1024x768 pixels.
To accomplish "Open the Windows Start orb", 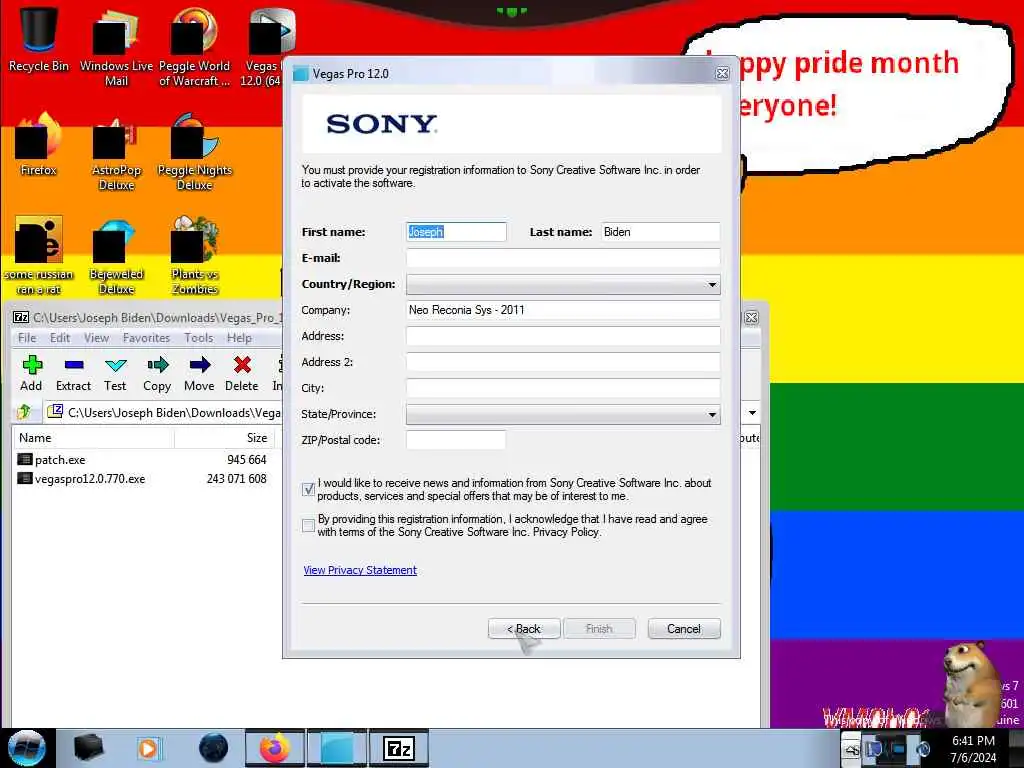I will (x=27, y=748).
